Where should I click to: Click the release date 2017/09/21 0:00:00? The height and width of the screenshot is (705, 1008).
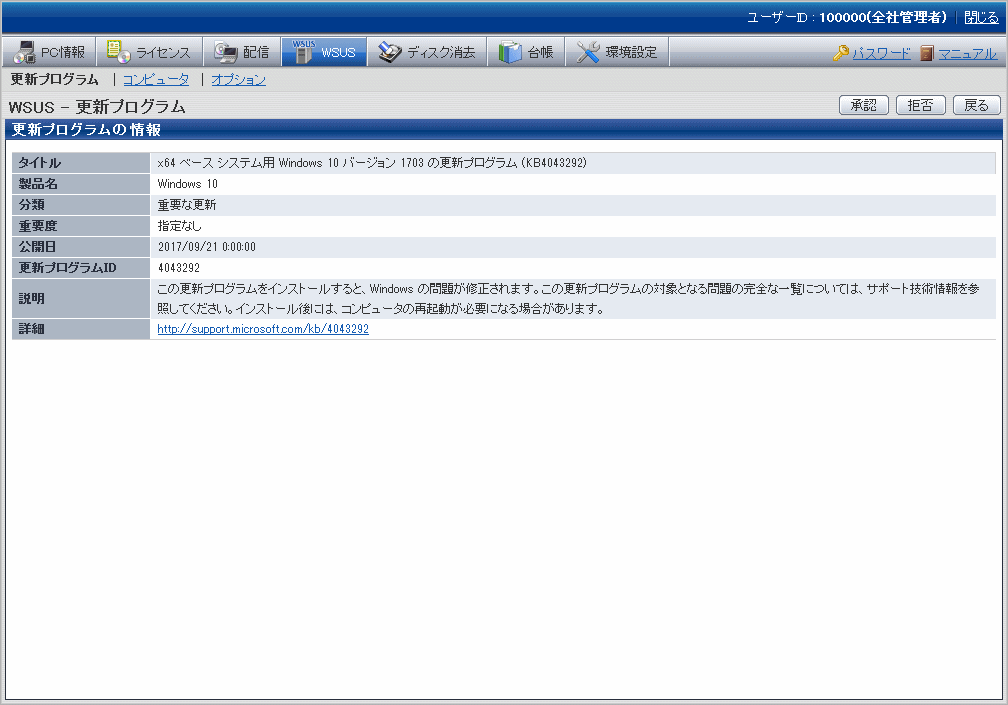(x=206, y=247)
